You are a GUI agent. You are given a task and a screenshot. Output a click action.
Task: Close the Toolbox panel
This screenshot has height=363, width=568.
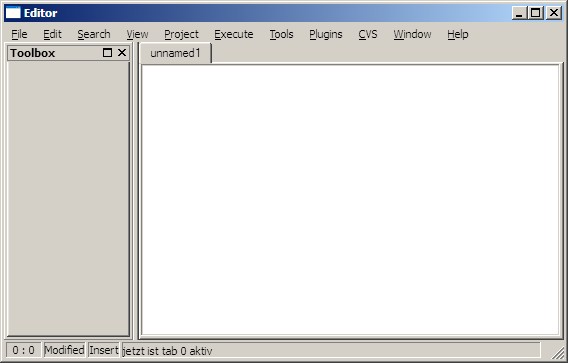click(122, 53)
